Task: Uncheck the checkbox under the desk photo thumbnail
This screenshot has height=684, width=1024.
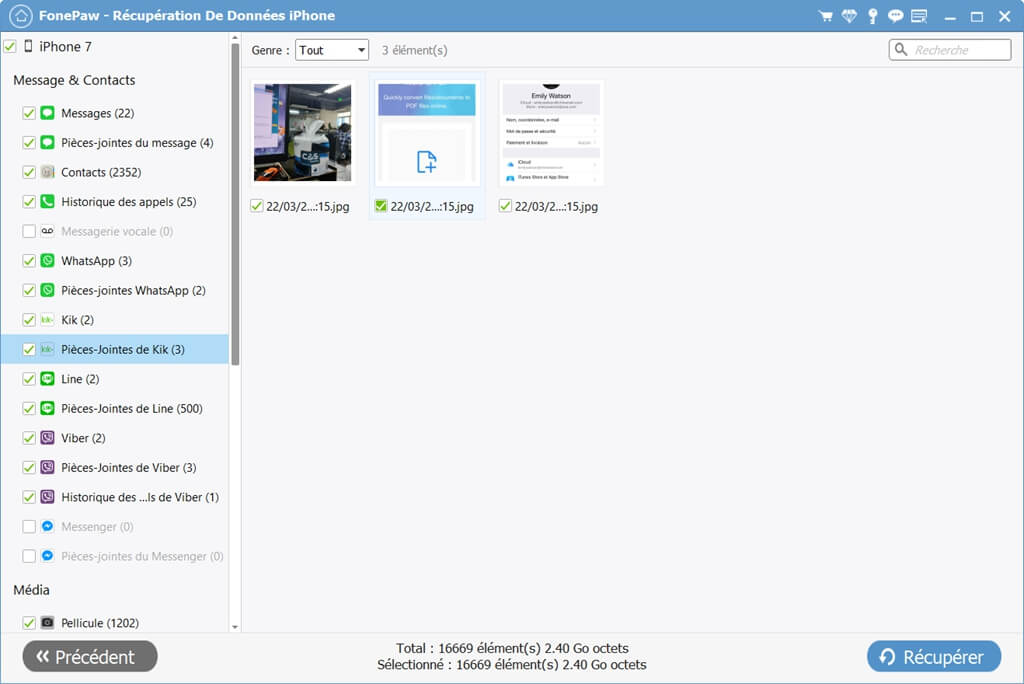Action: 257,206
